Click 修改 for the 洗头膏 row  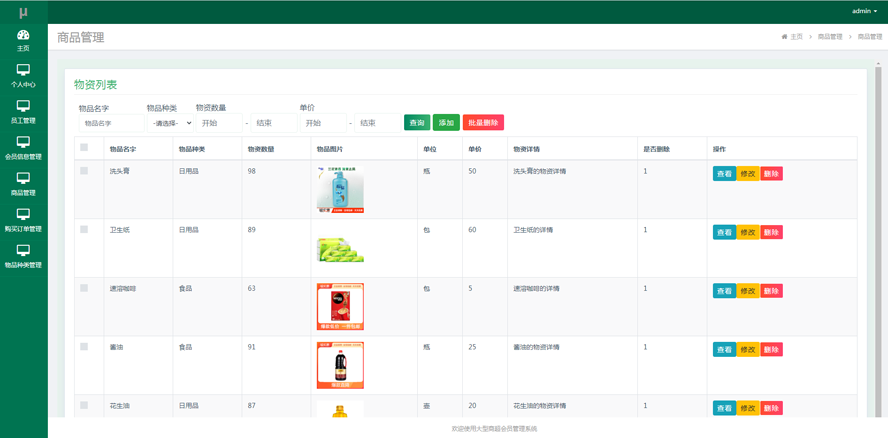[748, 174]
